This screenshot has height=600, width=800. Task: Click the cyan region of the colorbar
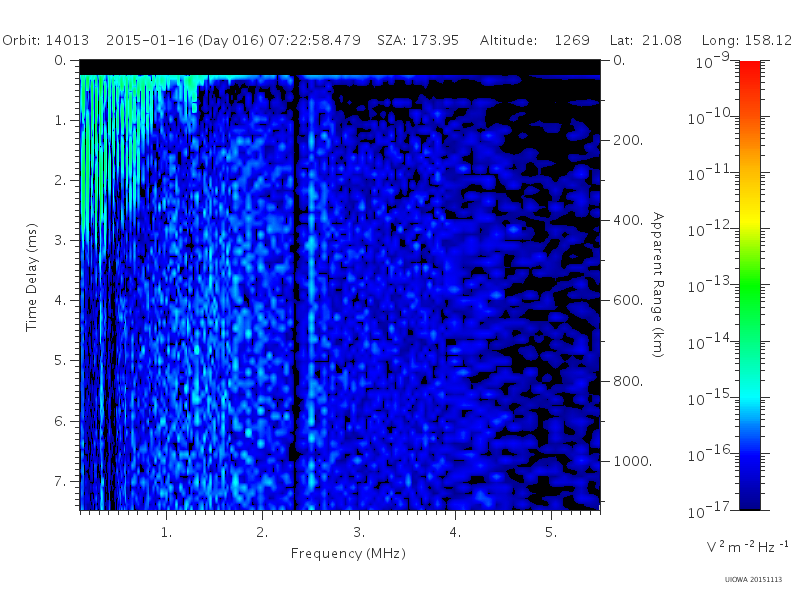(x=749, y=395)
